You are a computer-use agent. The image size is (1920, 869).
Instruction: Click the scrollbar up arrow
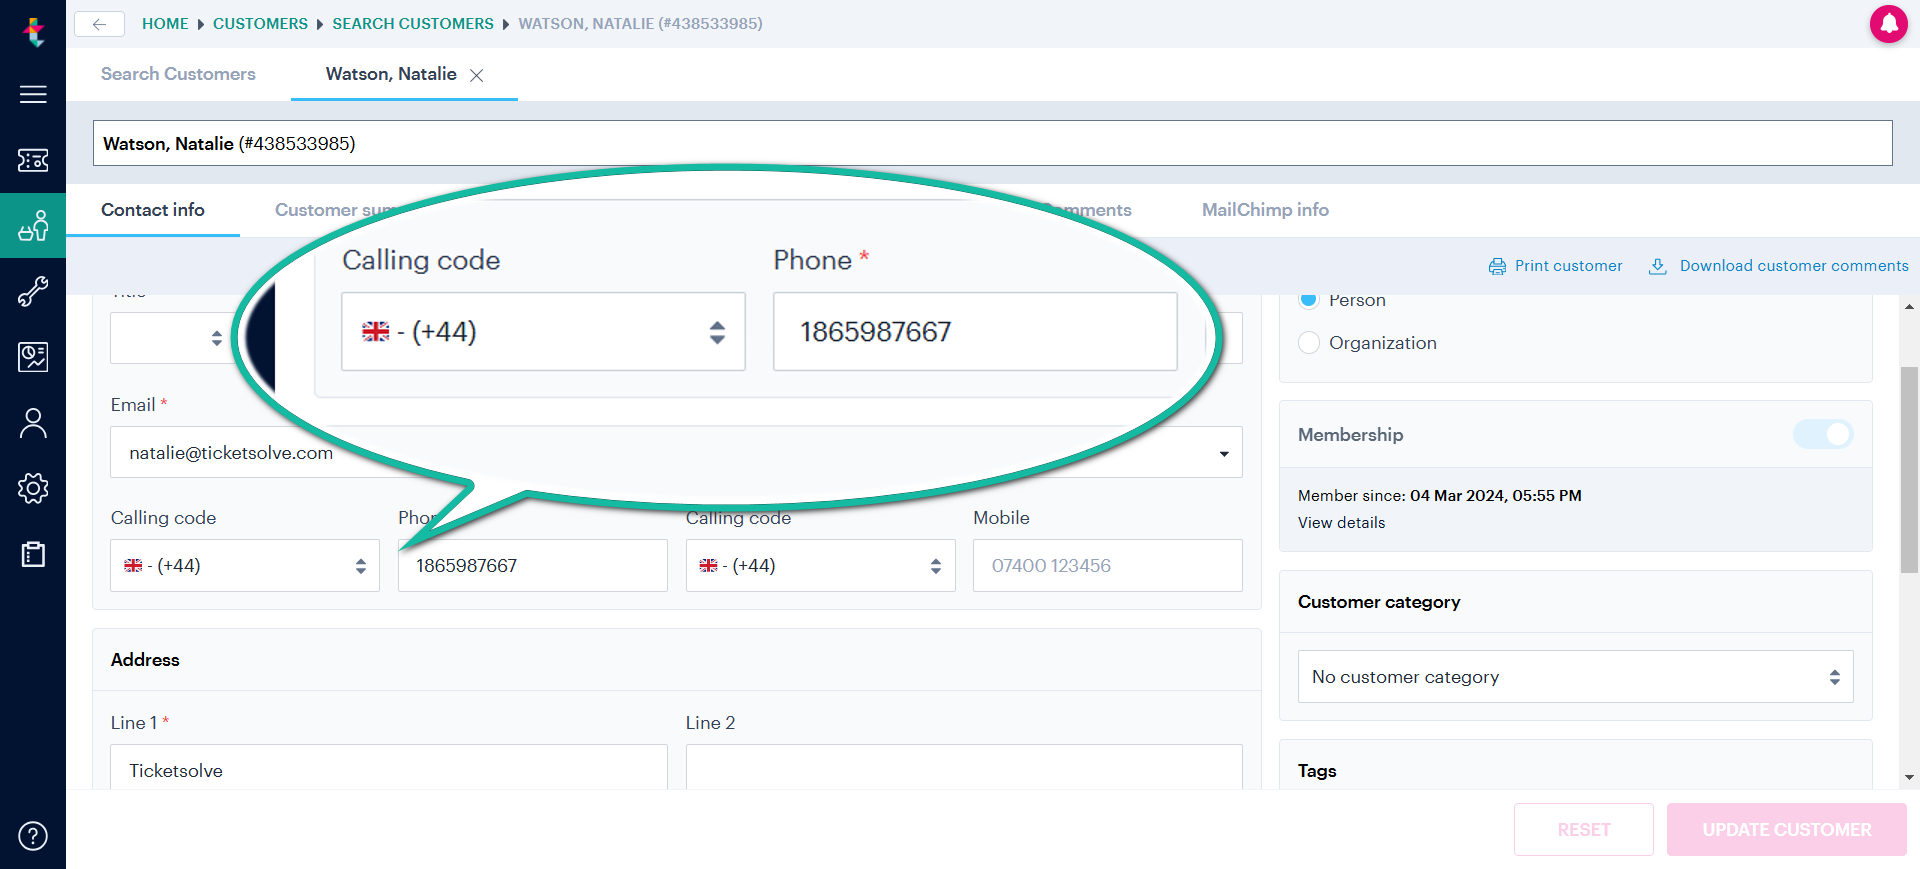1909,307
